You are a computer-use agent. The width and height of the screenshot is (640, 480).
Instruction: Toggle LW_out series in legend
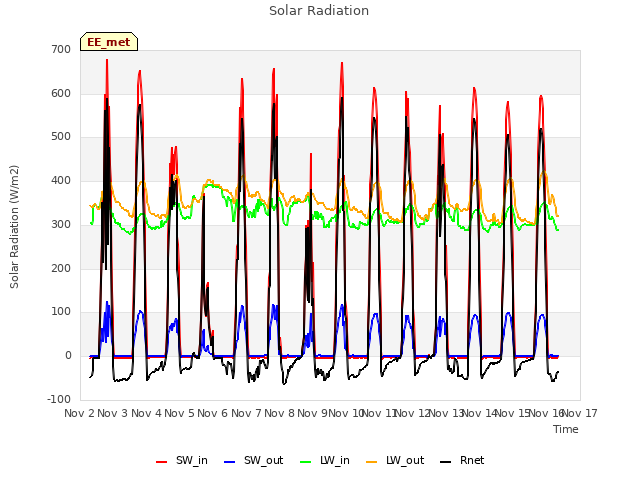click(x=395, y=460)
